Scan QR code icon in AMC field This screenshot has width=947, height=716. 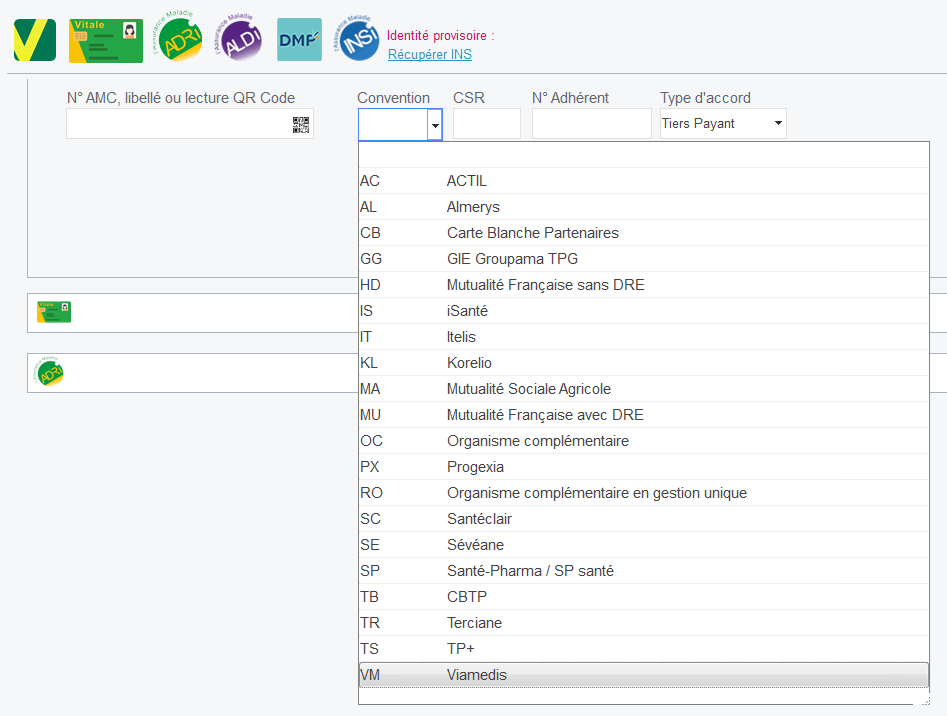click(301, 124)
